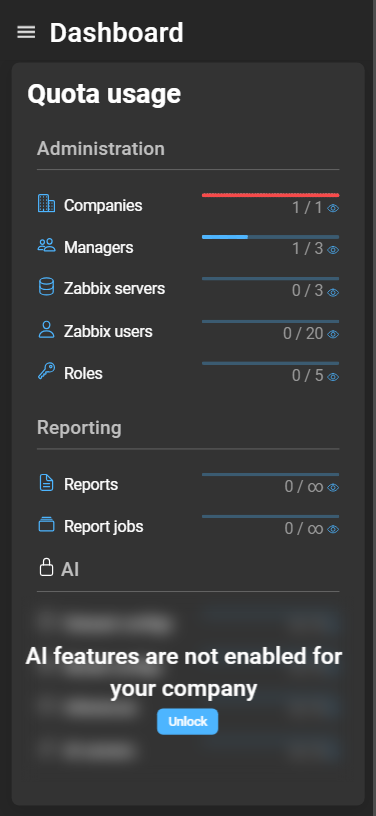Click the Zabbix users quota progress bar
The image size is (376, 816).
point(270,322)
